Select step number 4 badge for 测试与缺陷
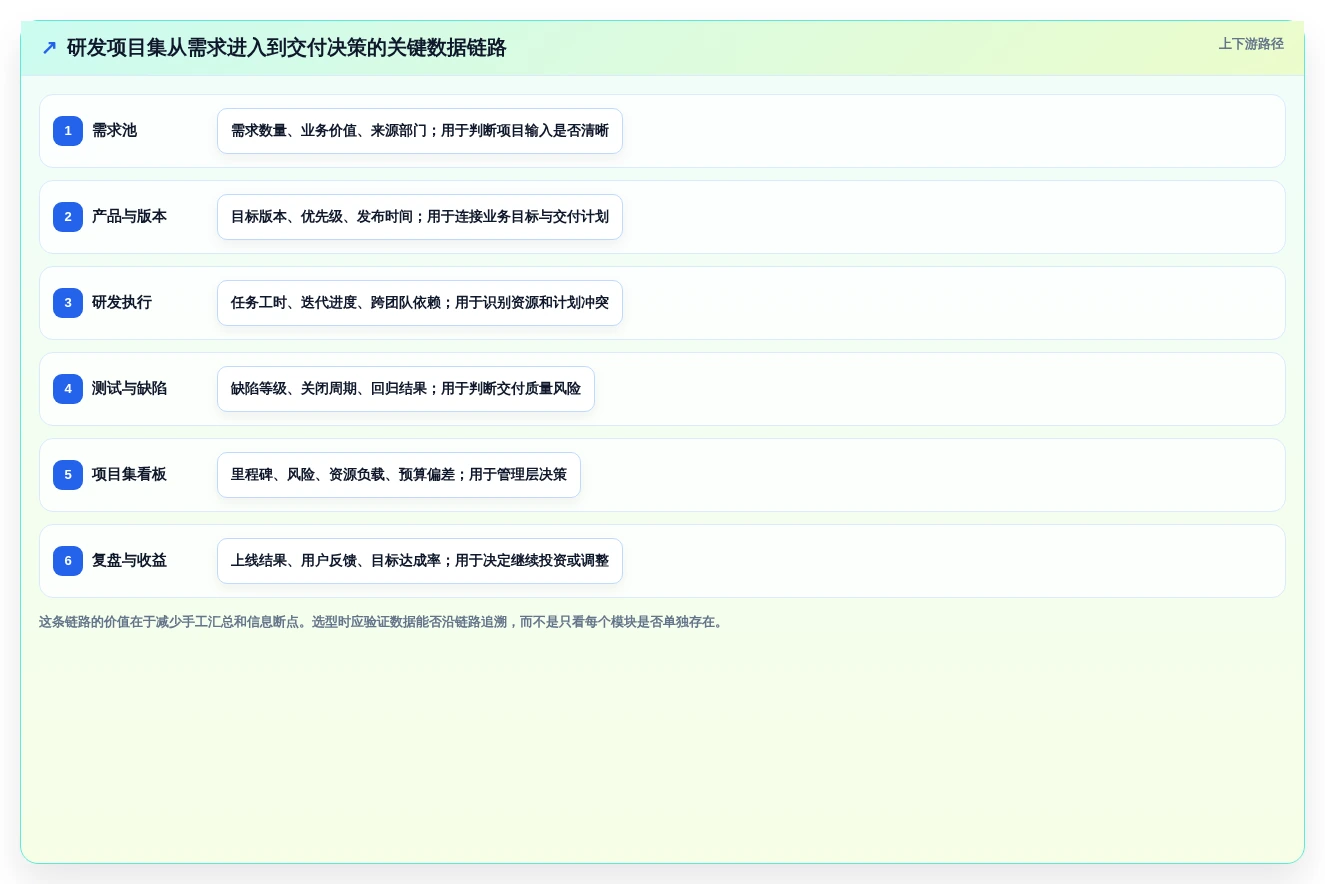The width and height of the screenshot is (1325, 884). coord(68,389)
